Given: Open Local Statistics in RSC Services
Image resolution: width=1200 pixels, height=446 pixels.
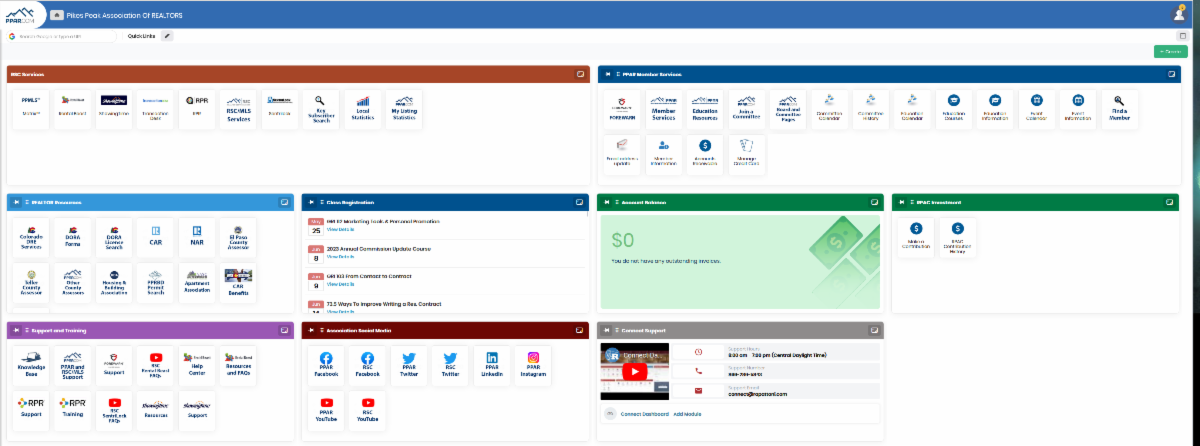Looking at the screenshot, I should [362, 109].
